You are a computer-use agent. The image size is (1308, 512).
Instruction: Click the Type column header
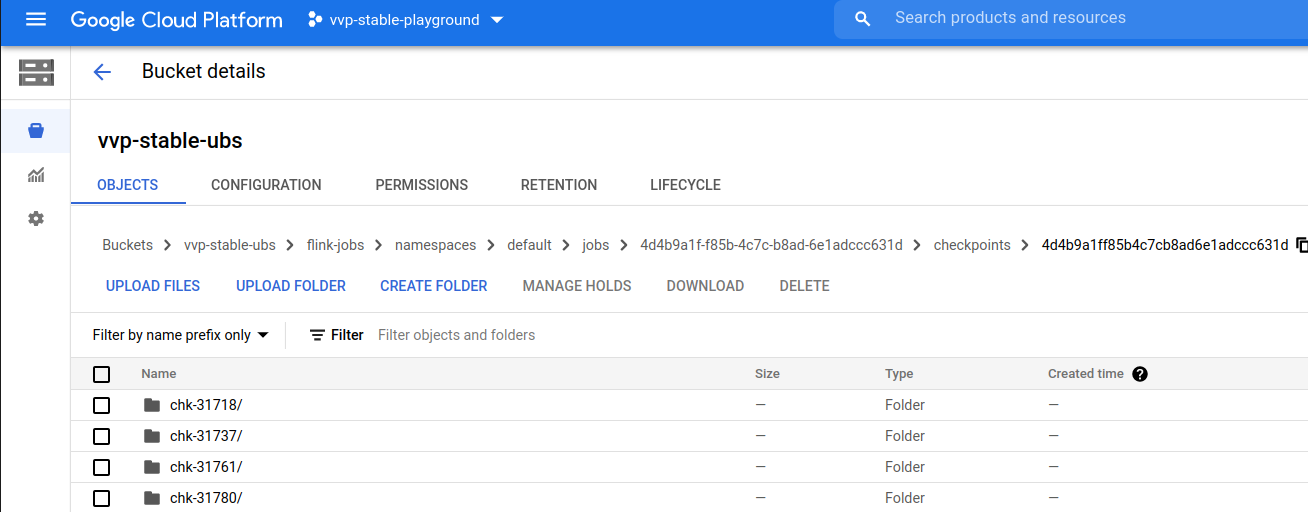[899, 374]
